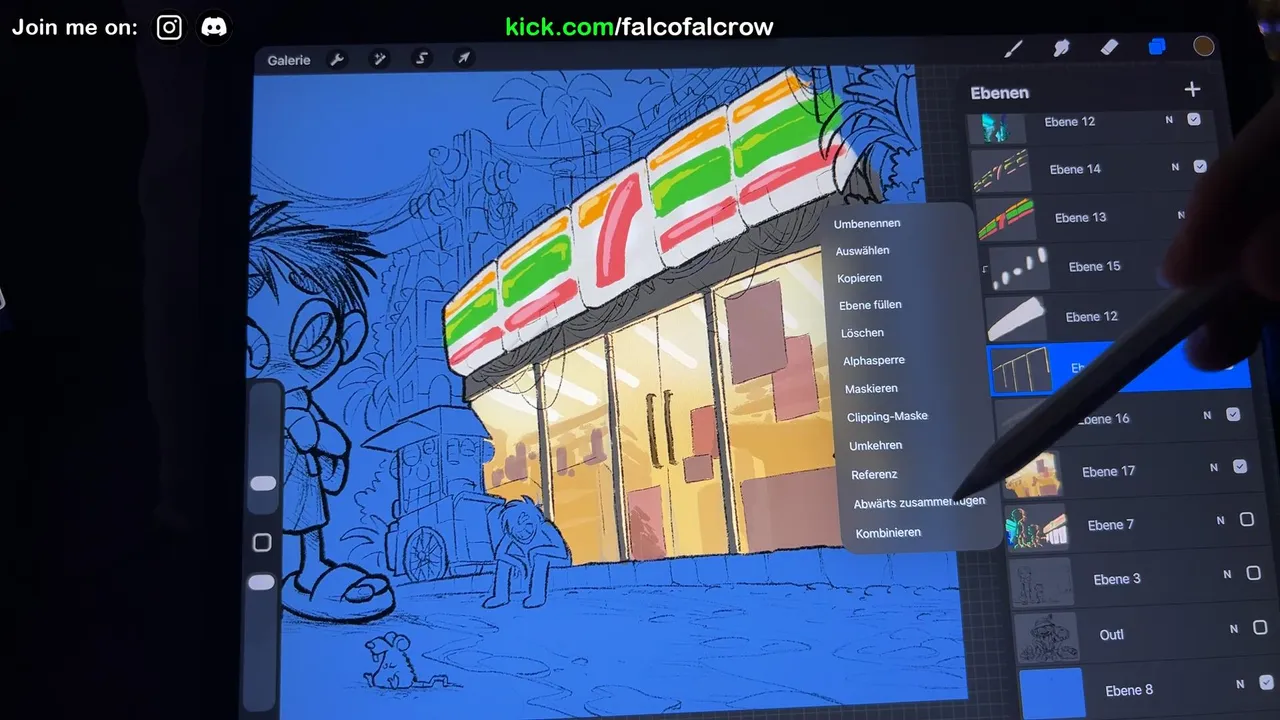The image size is (1280, 720).
Task: Choose Clipping-Maske in layer menu
Action: (887, 417)
